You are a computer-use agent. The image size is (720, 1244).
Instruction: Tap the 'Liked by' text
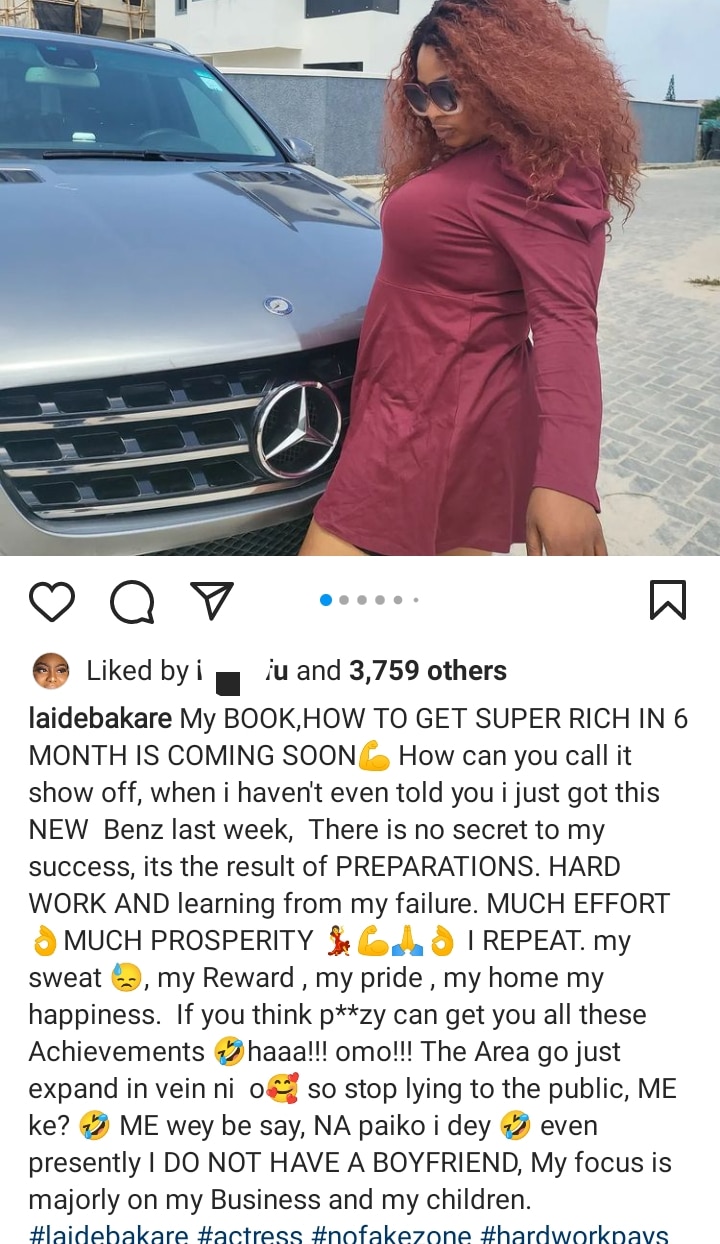tap(137, 671)
